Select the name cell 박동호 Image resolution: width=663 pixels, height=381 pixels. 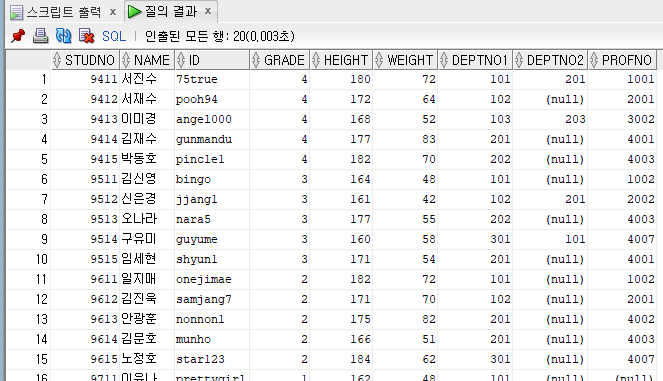[x=147, y=159]
